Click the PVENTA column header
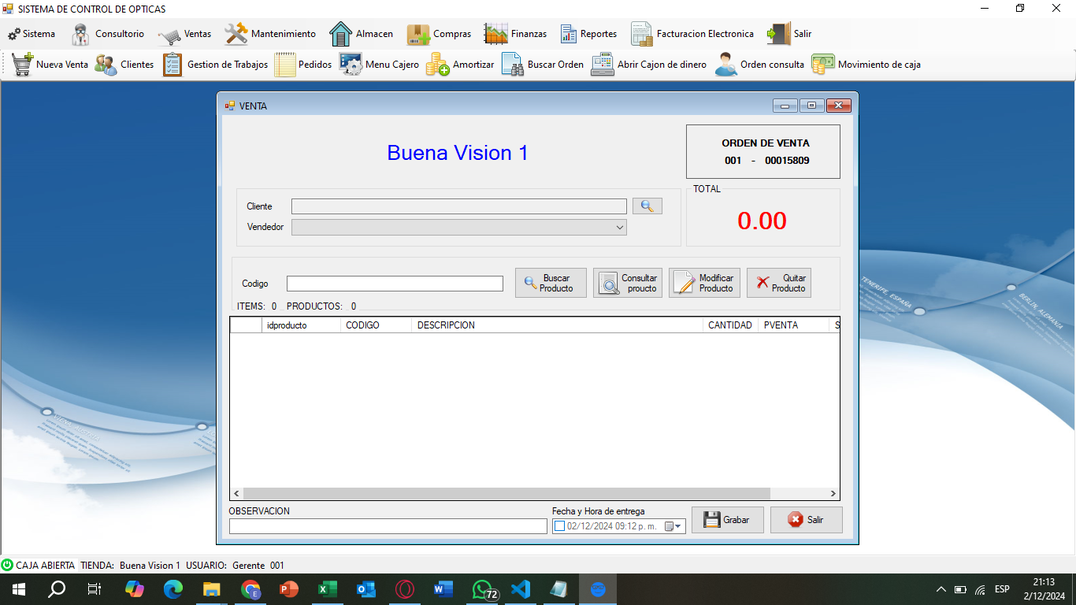1076x605 pixels. [x=794, y=325]
